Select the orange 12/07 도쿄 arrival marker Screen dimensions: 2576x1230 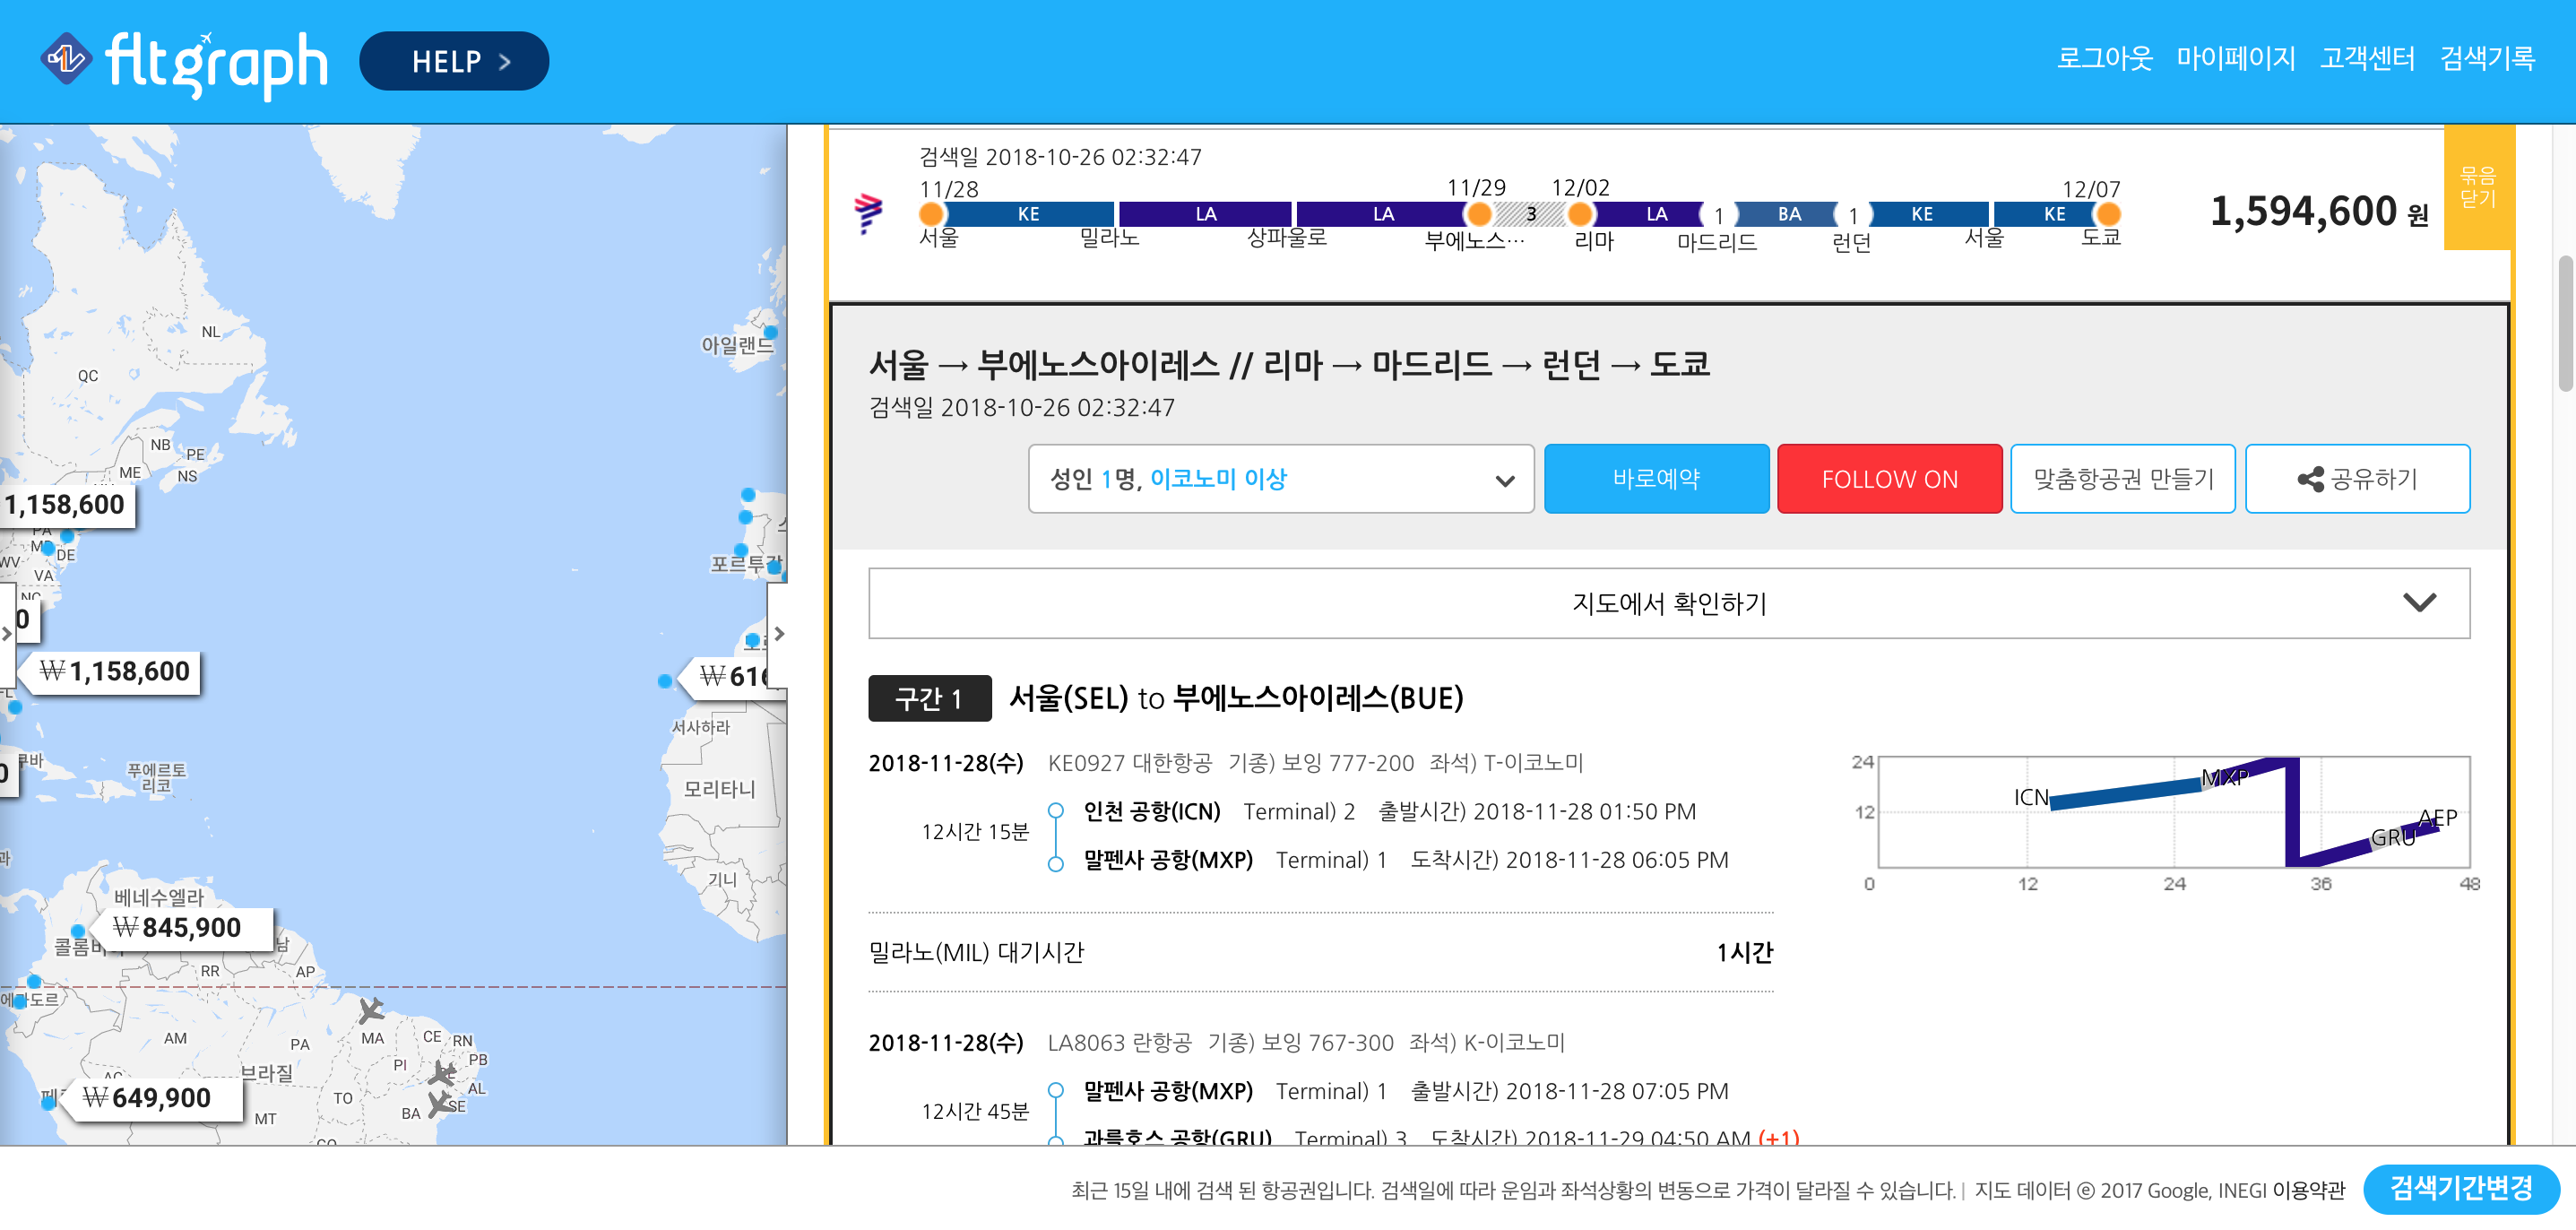pos(2108,213)
